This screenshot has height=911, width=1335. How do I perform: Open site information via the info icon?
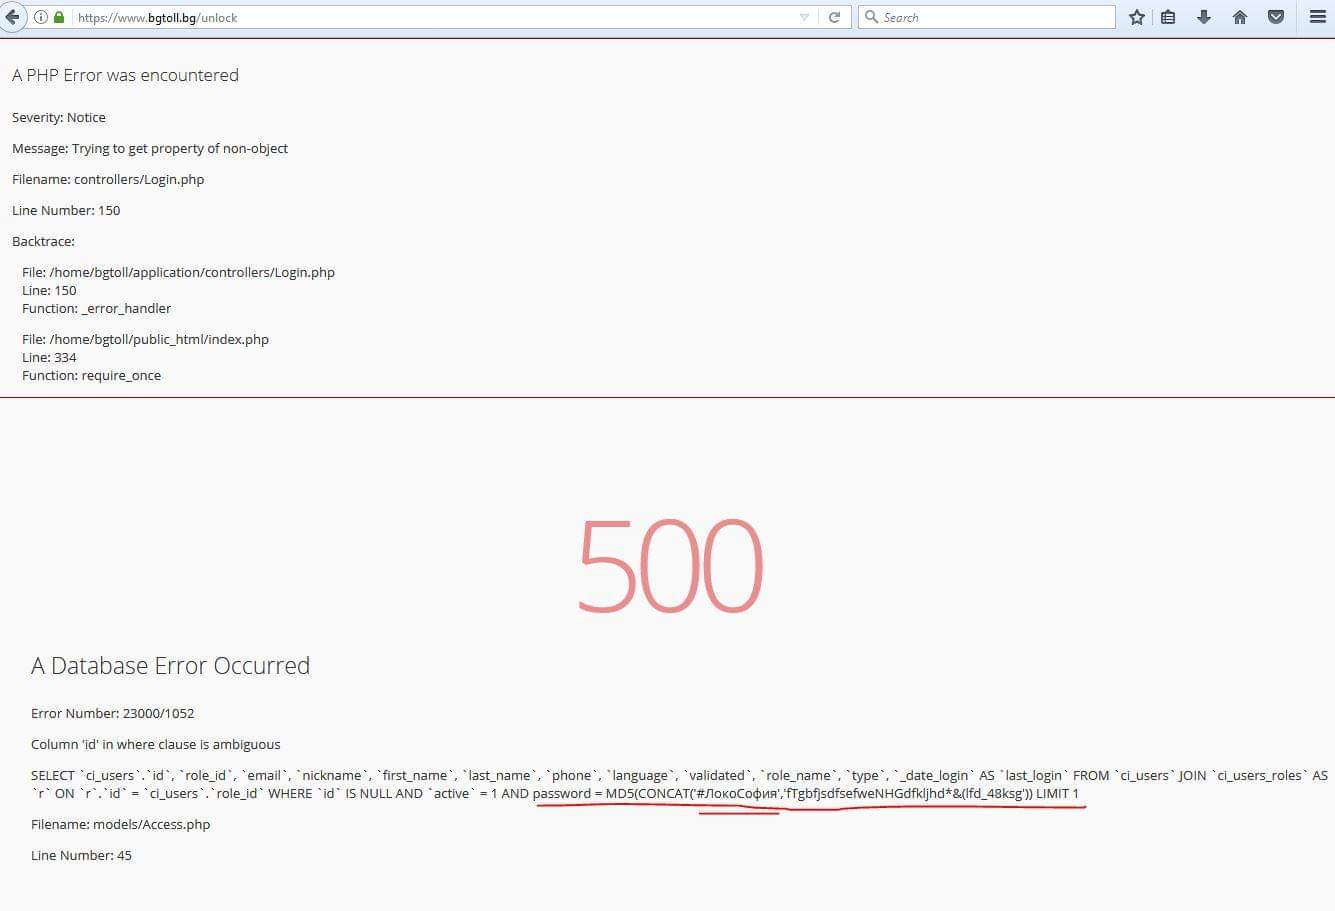coord(41,17)
